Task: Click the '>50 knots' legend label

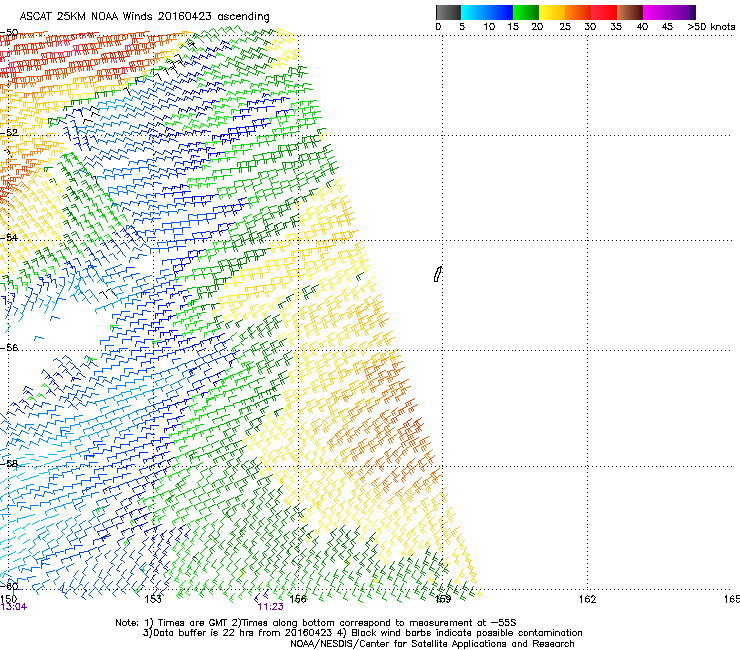Action: click(711, 27)
